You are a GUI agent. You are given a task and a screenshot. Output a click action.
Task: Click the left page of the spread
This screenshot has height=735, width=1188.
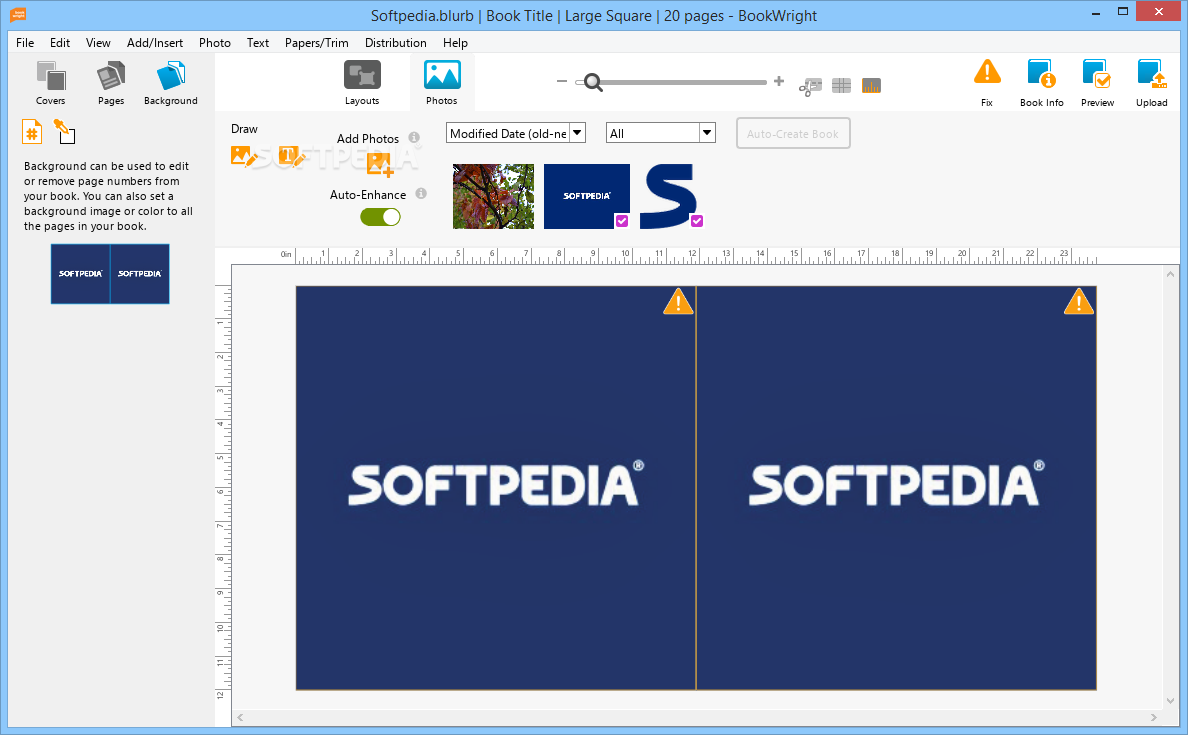[496, 487]
